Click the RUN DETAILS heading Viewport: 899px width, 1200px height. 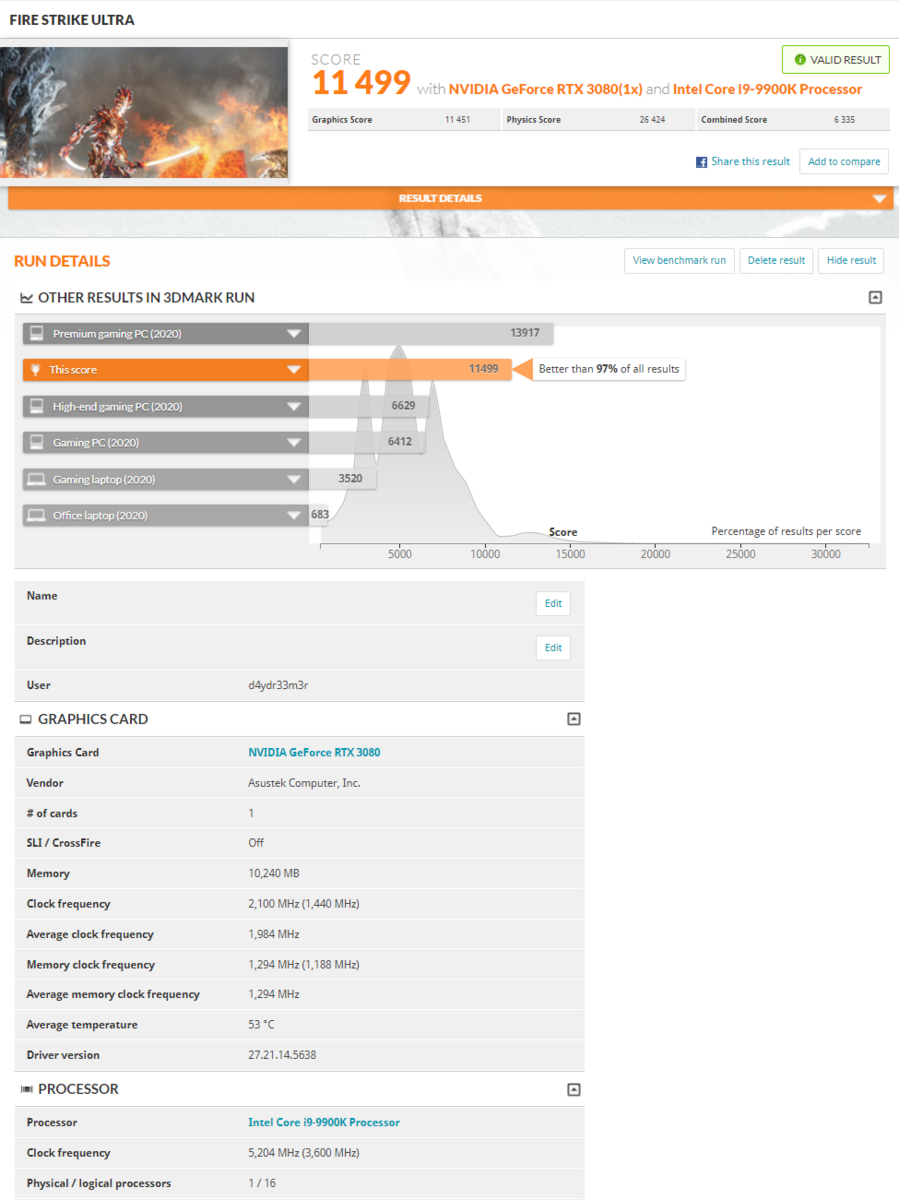click(62, 262)
